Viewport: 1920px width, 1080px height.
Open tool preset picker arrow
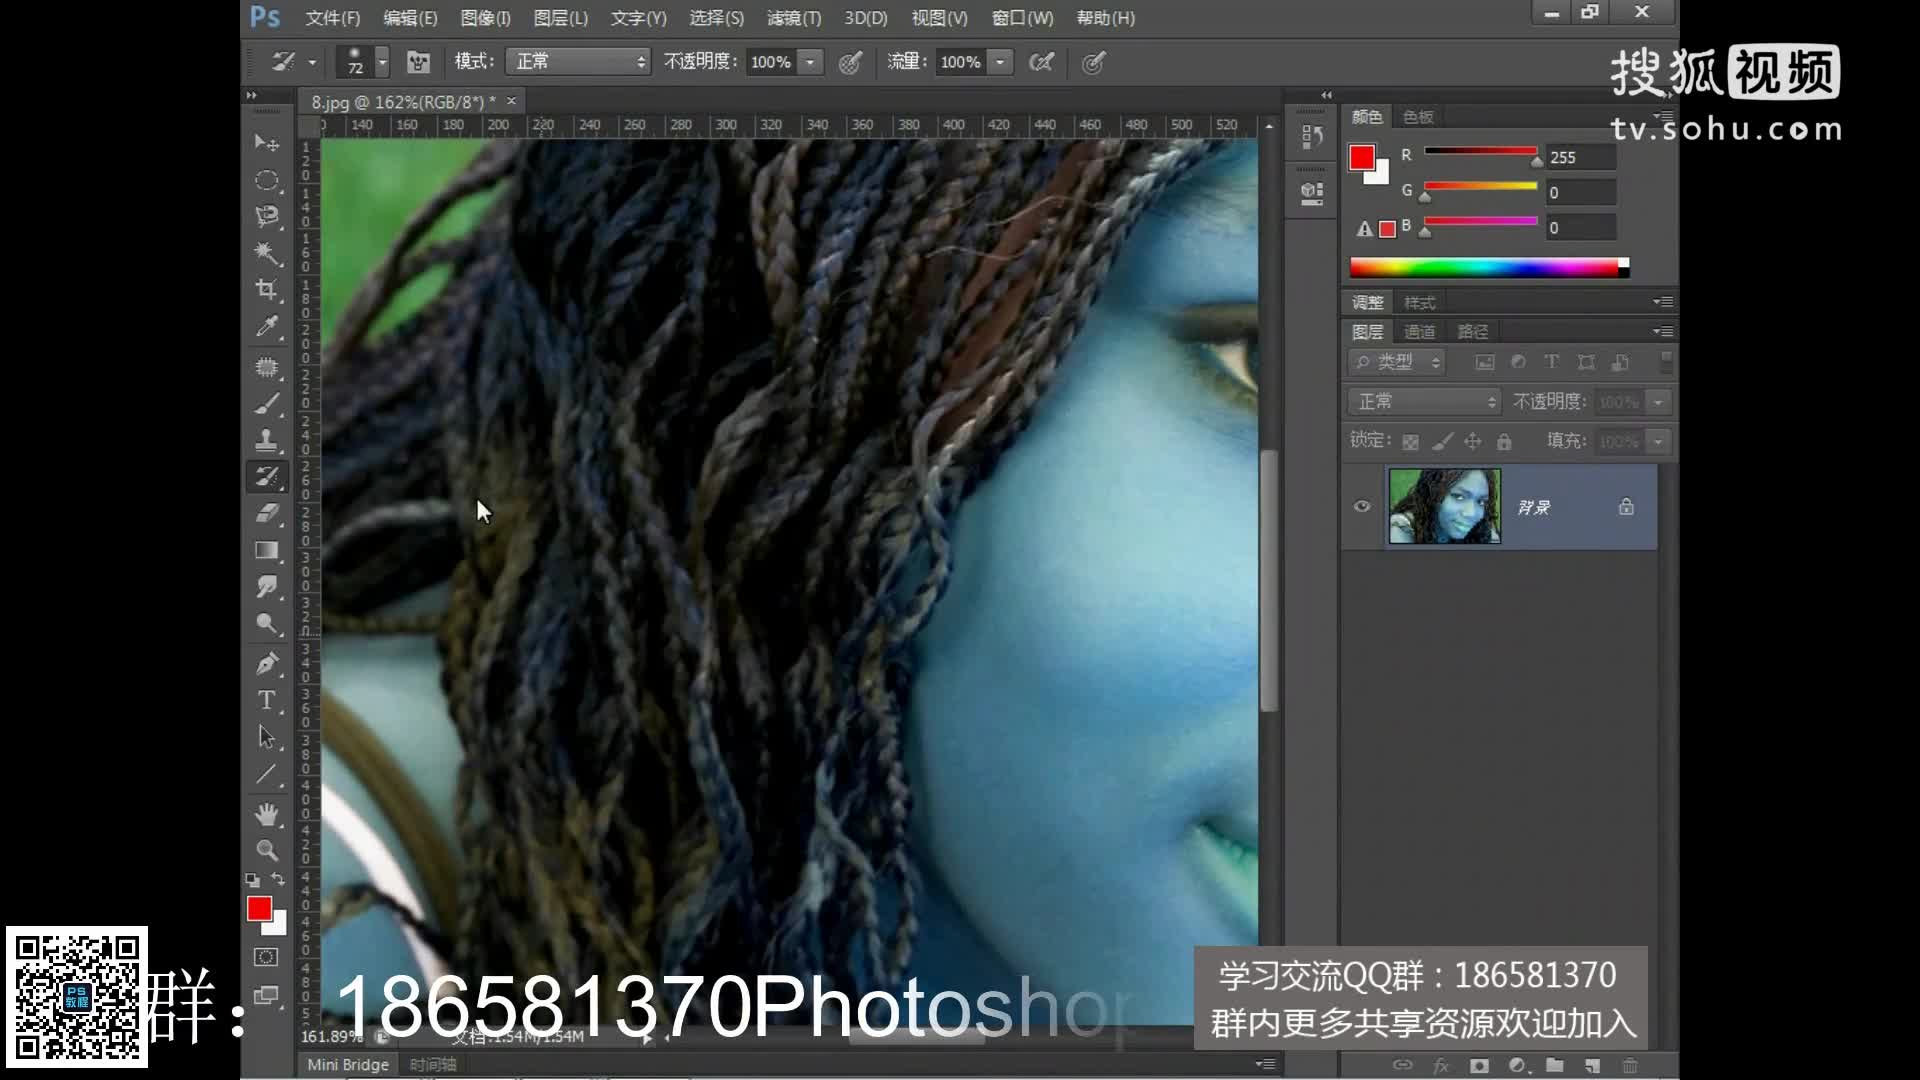coord(312,62)
